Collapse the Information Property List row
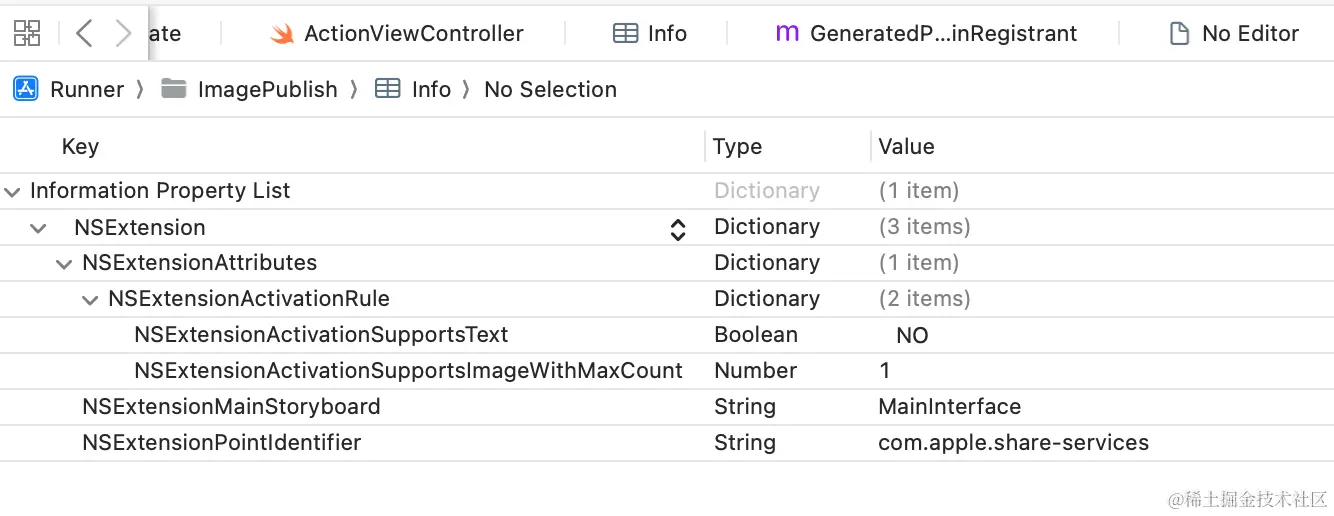The height and width of the screenshot is (516, 1334). pyautogui.click(x=12, y=191)
